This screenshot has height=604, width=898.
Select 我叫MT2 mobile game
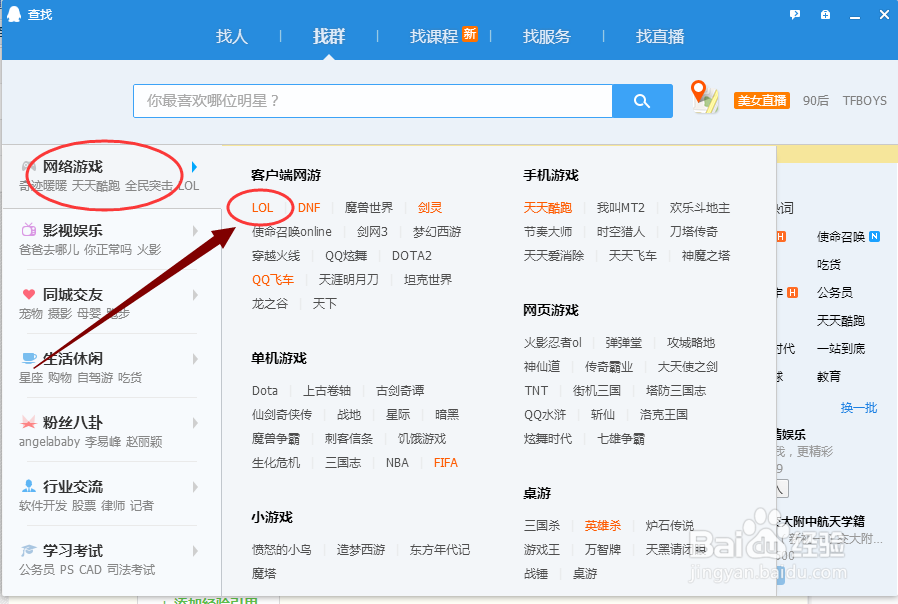coord(621,208)
